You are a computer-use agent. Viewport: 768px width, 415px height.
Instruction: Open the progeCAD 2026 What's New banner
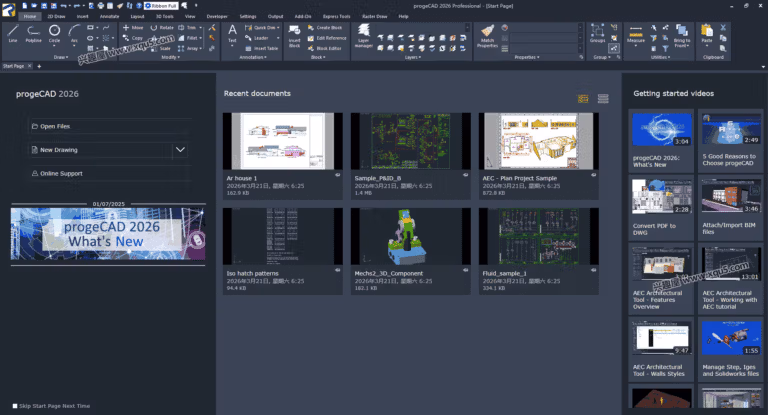pyautogui.click(x=108, y=234)
